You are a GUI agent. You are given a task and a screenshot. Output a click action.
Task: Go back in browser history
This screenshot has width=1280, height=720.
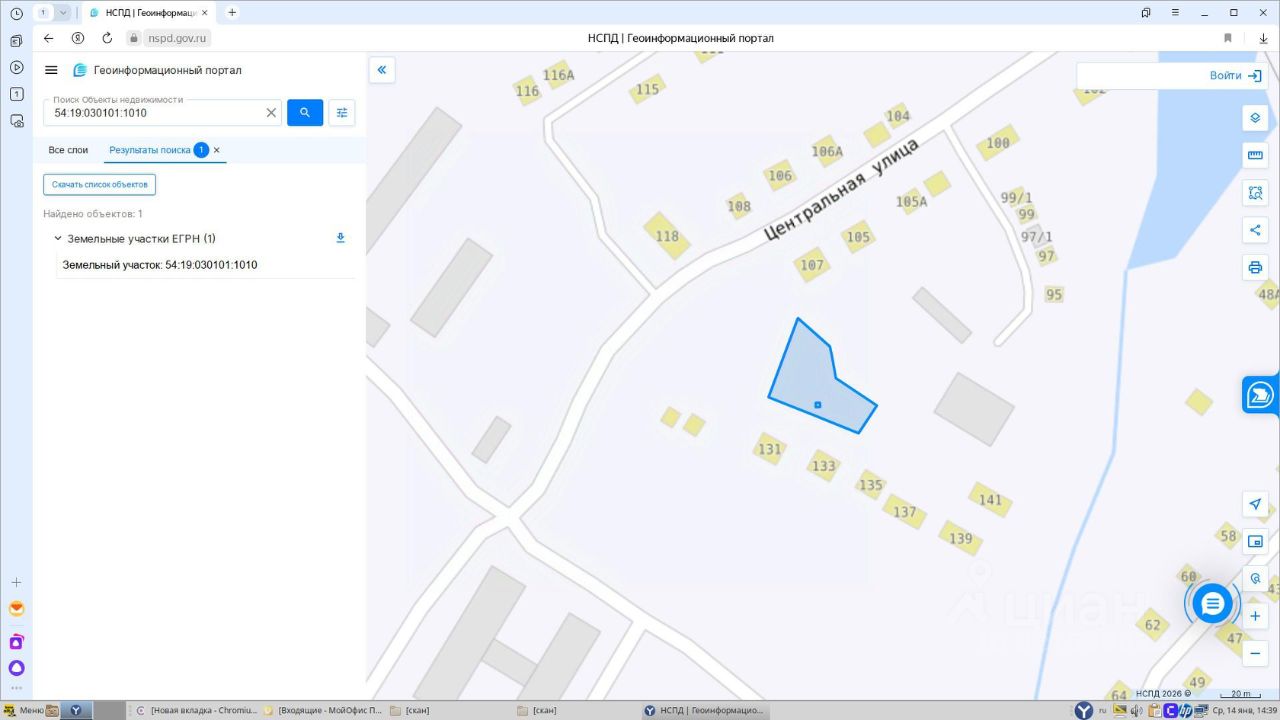point(49,38)
